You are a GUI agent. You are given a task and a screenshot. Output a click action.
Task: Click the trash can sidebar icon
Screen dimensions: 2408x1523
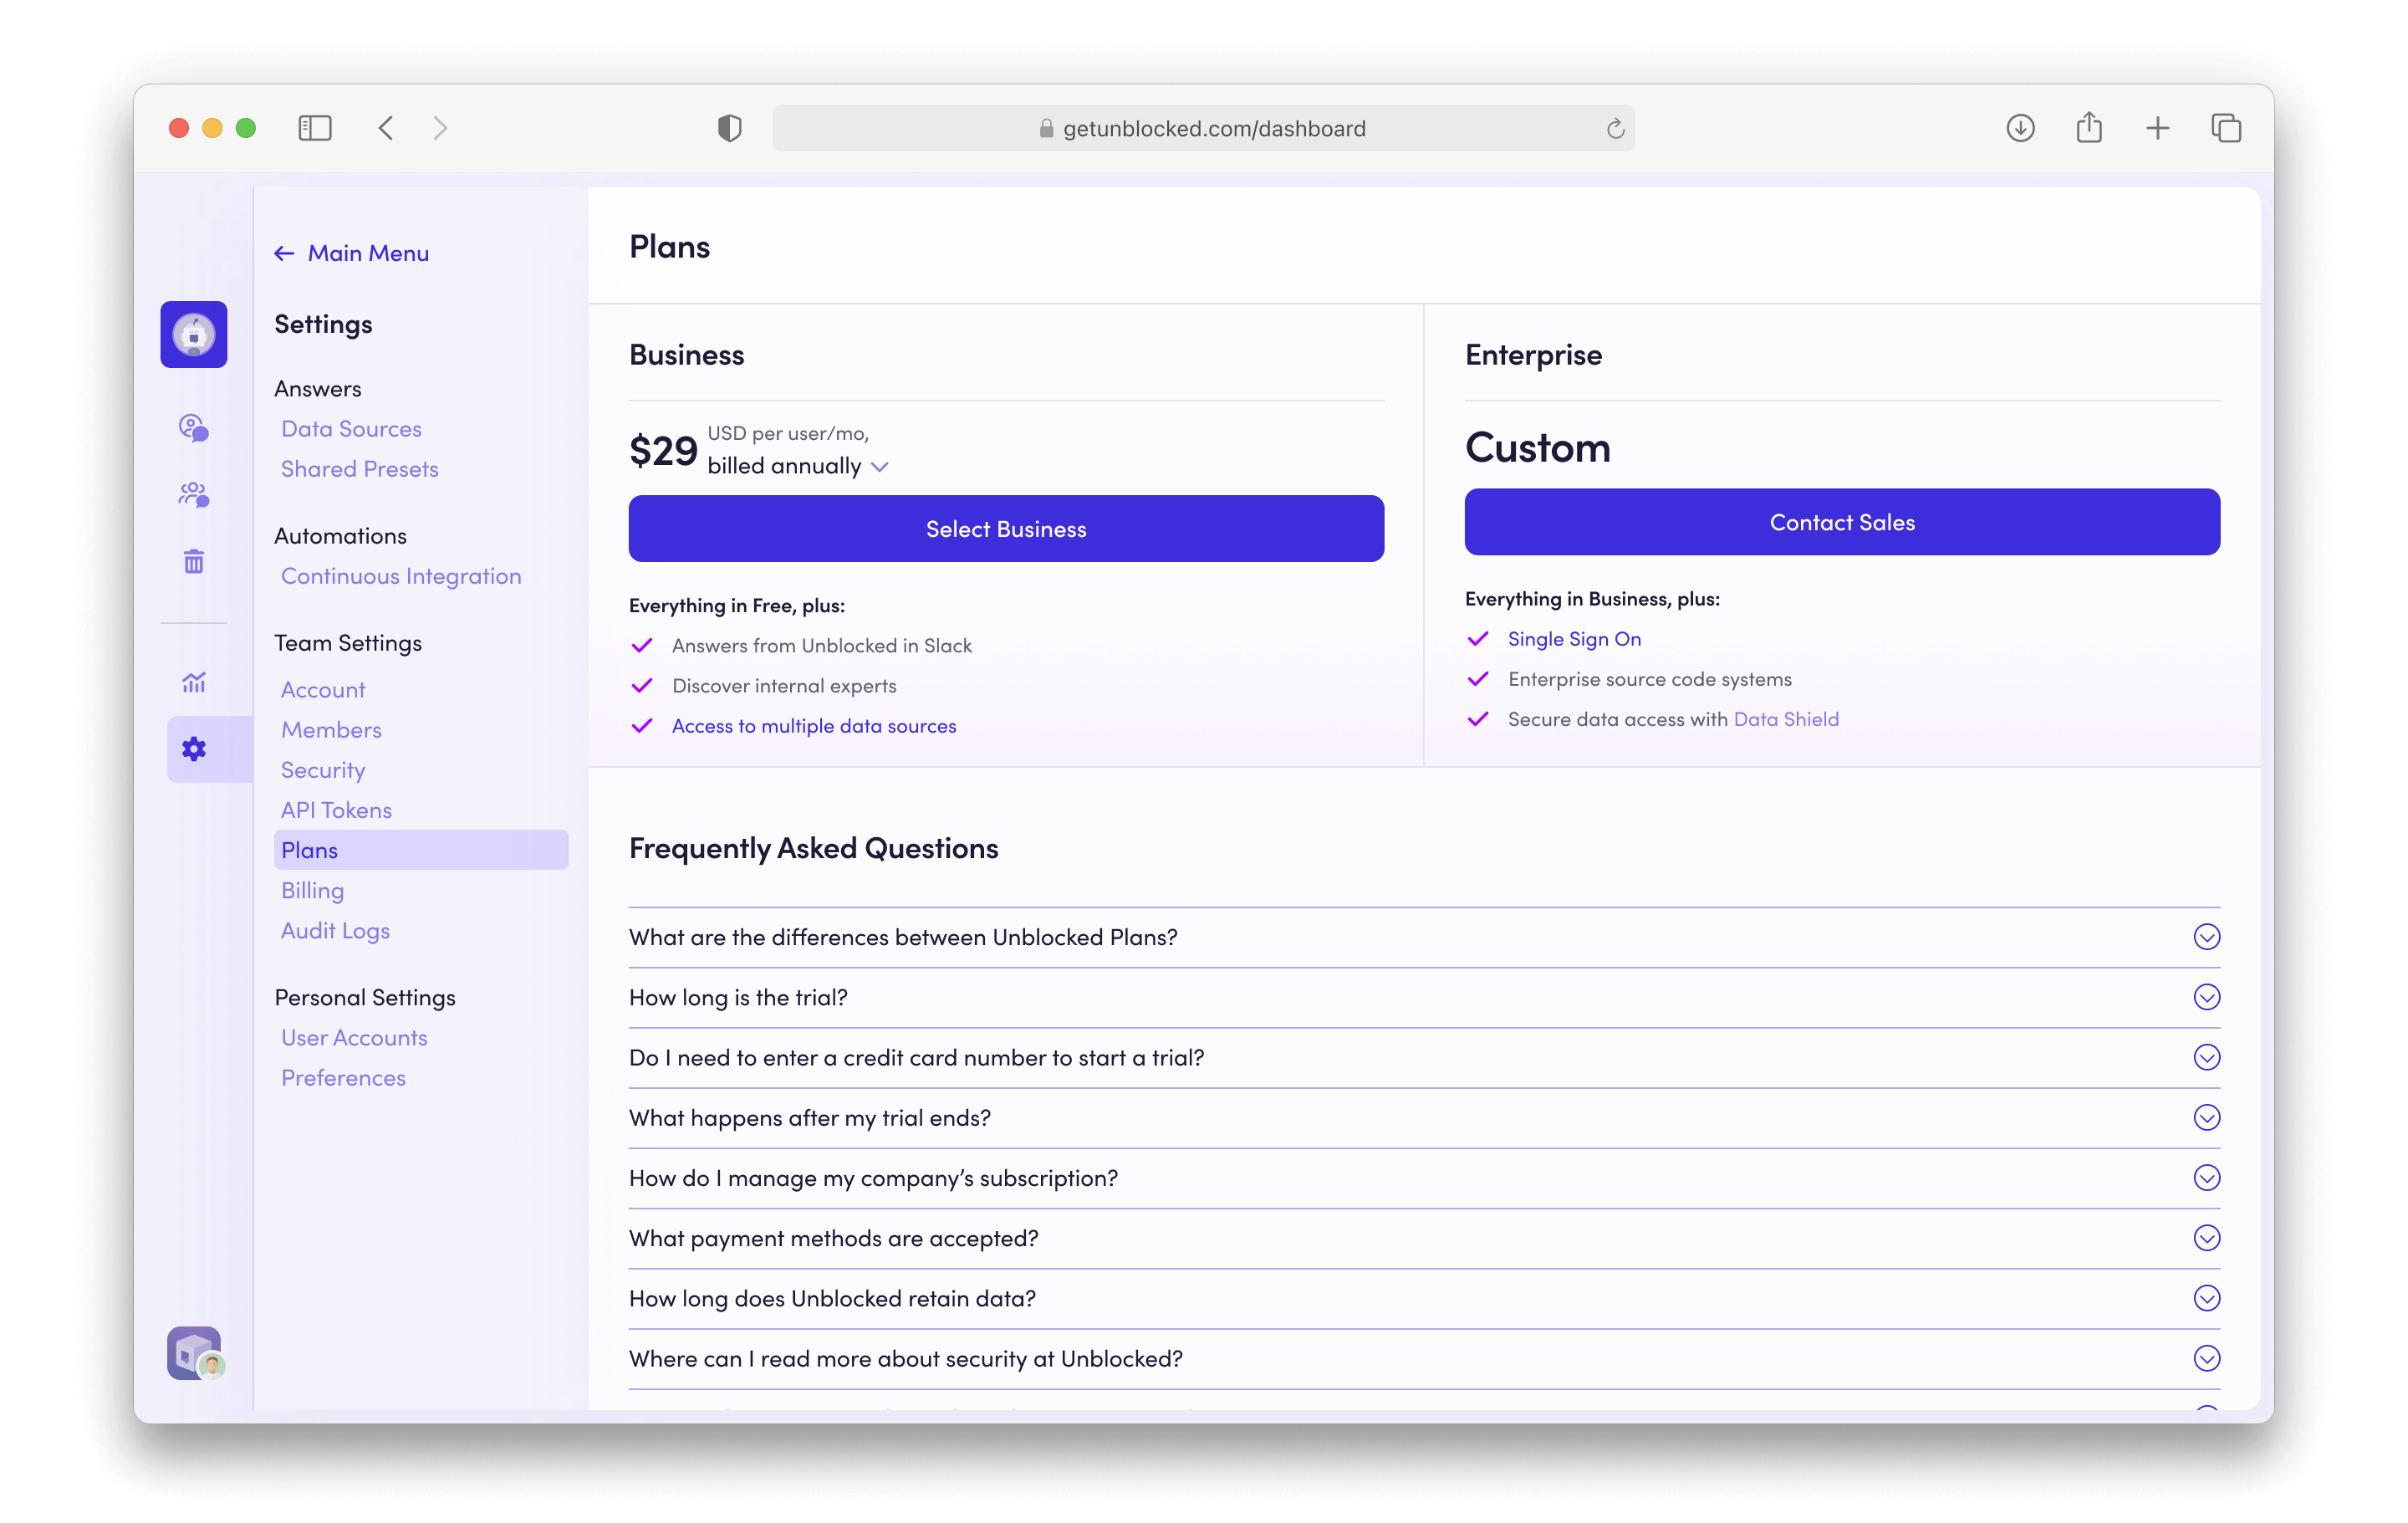[194, 561]
